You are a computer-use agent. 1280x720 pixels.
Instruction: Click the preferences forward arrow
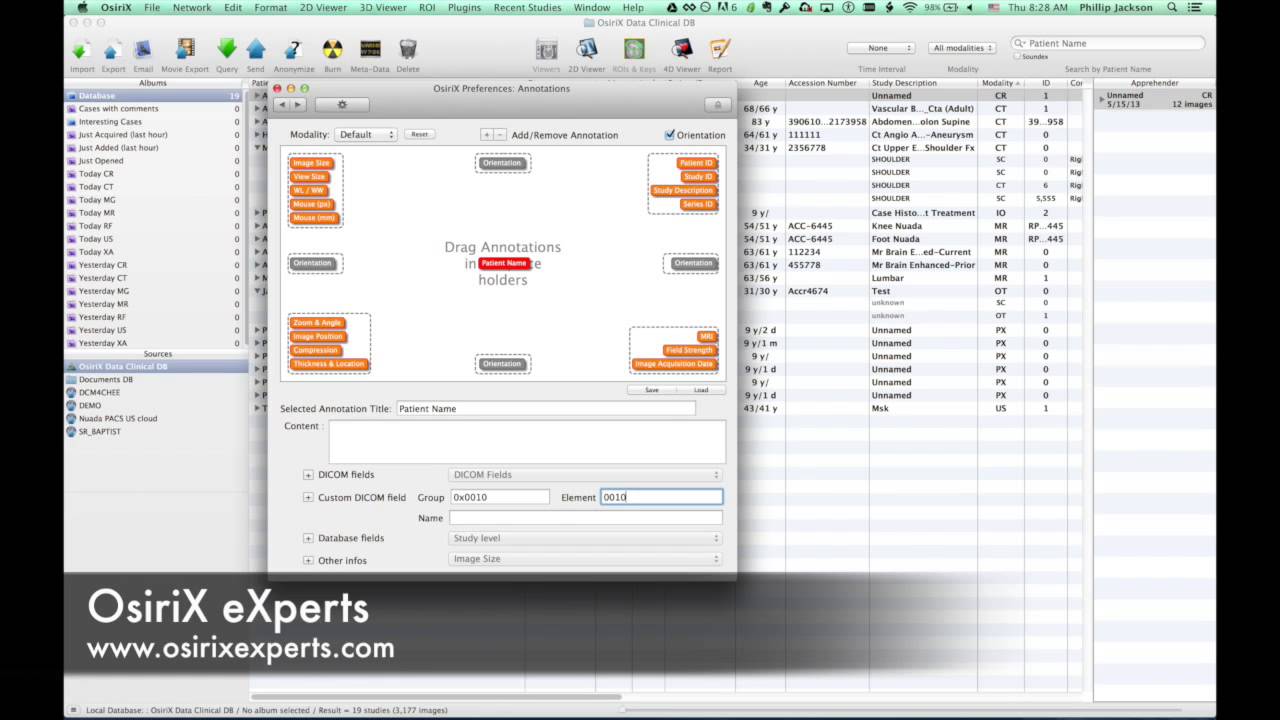click(297, 105)
